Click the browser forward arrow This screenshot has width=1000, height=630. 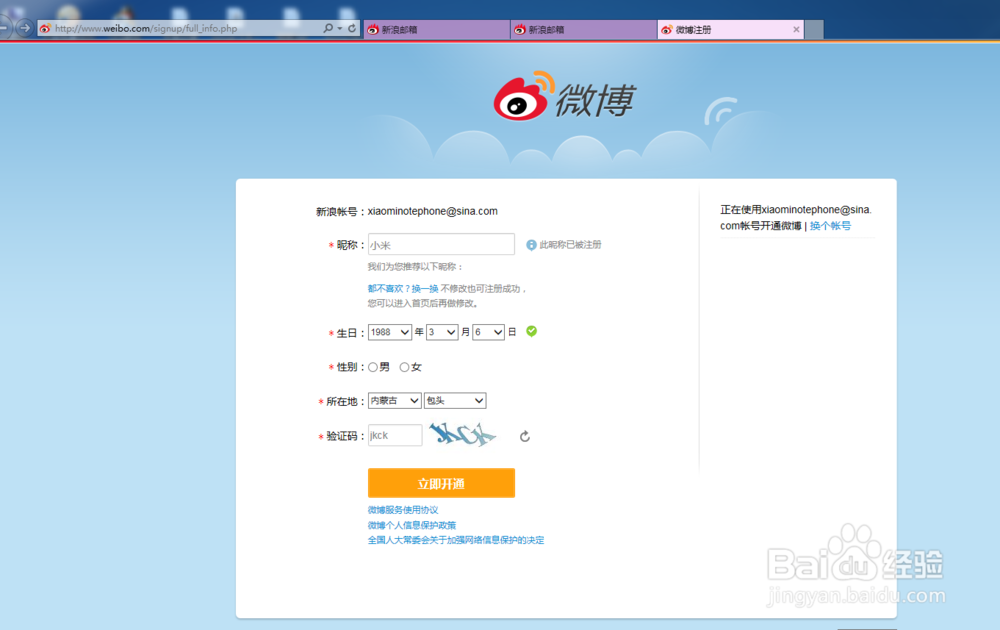24,28
